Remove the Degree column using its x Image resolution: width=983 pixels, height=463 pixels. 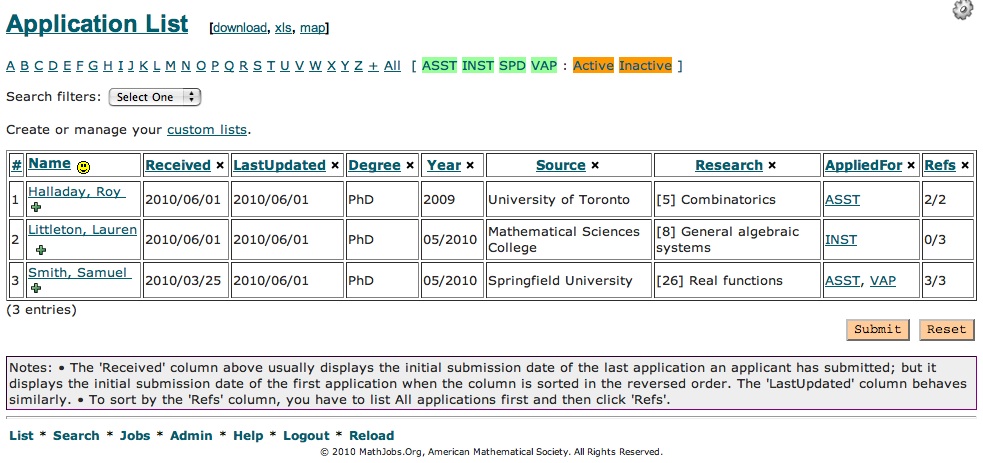point(409,166)
